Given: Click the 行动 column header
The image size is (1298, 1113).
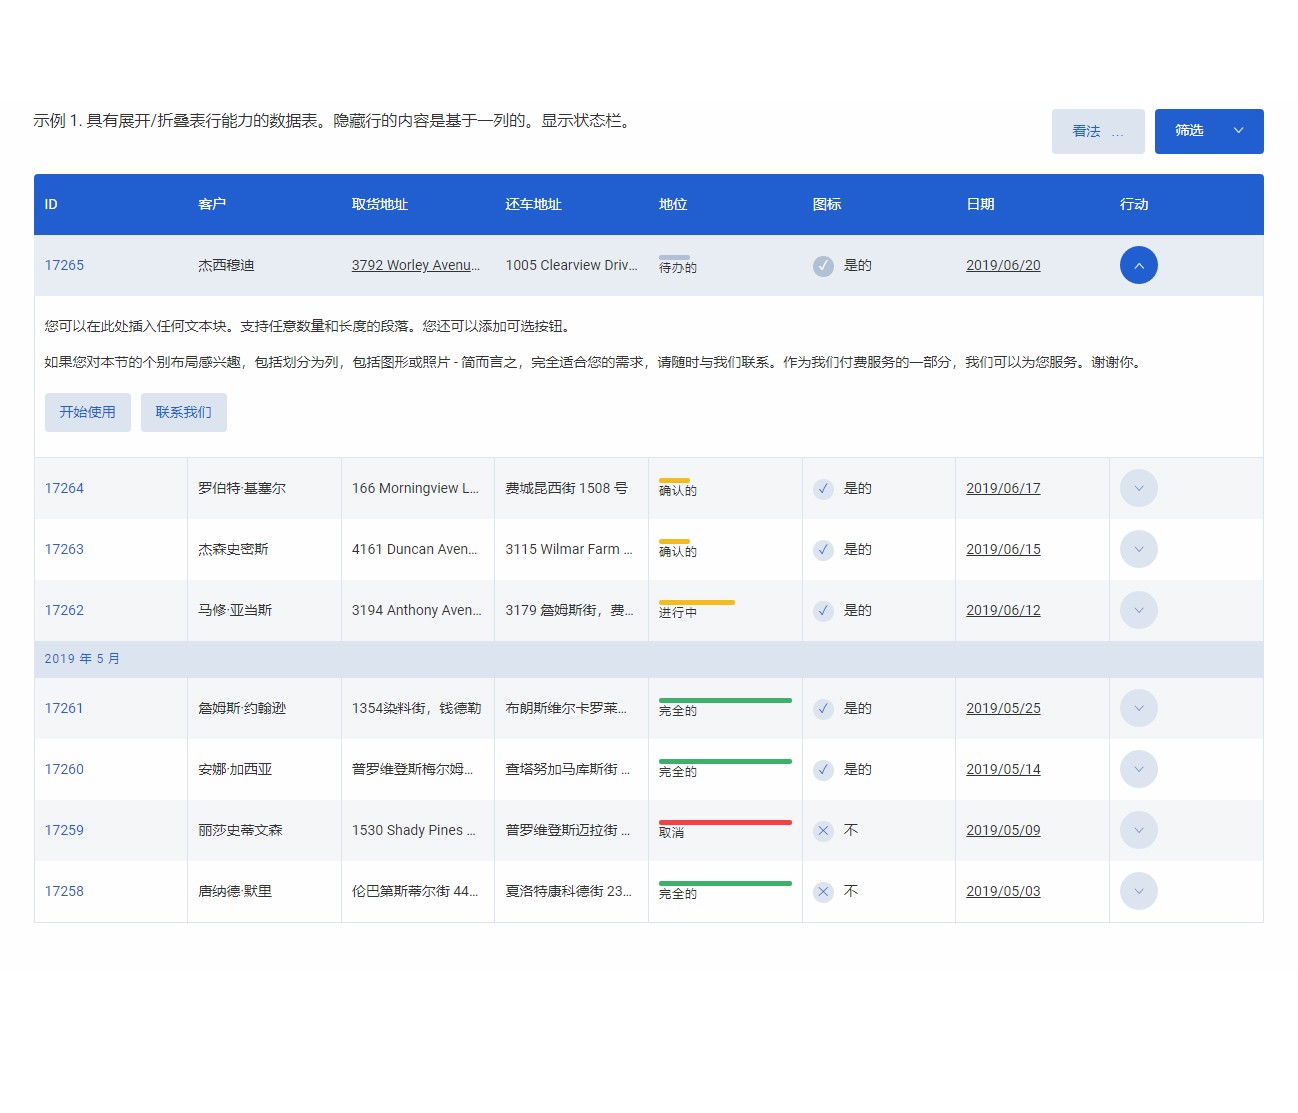Looking at the screenshot, I should click(1134, 204).
